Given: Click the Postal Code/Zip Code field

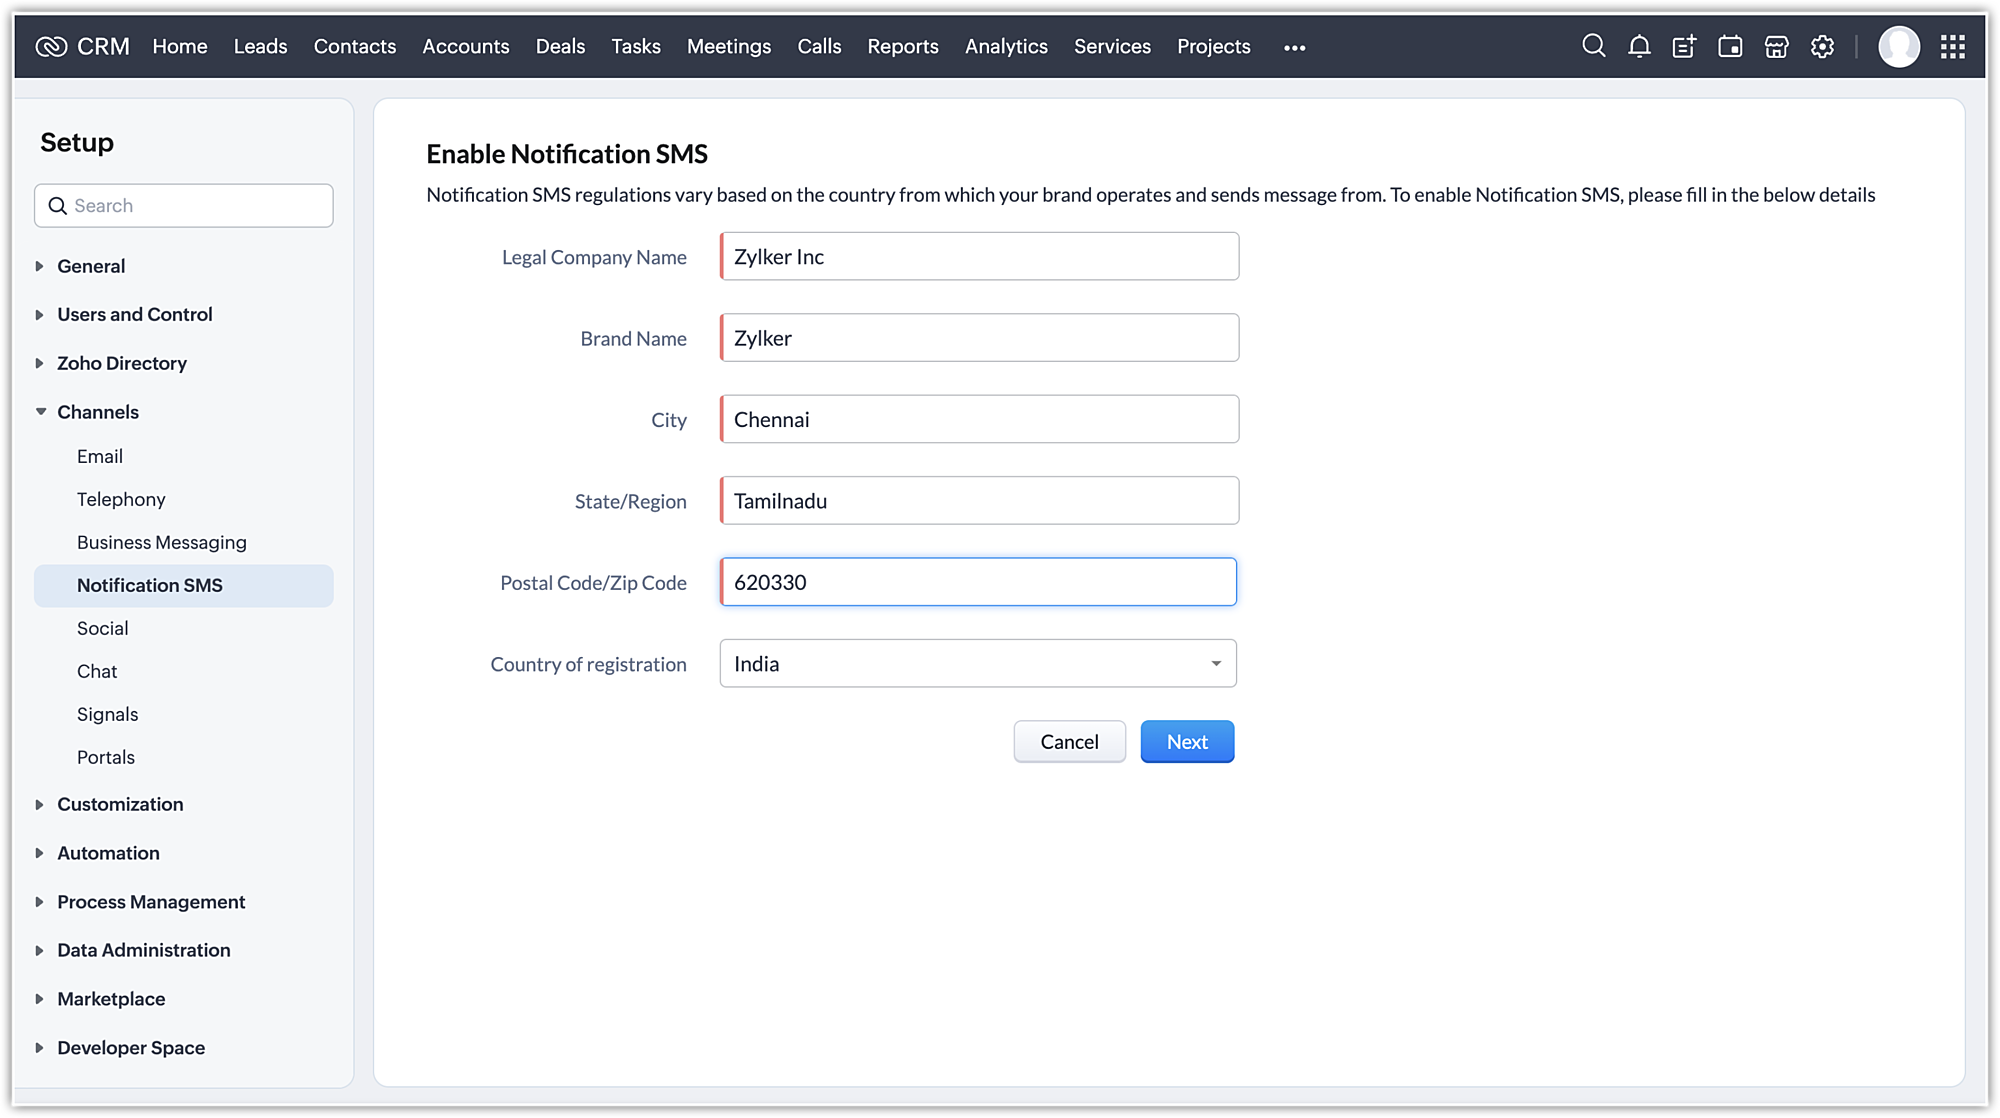Looking at the screenshot, I should (x=977, y=582).
